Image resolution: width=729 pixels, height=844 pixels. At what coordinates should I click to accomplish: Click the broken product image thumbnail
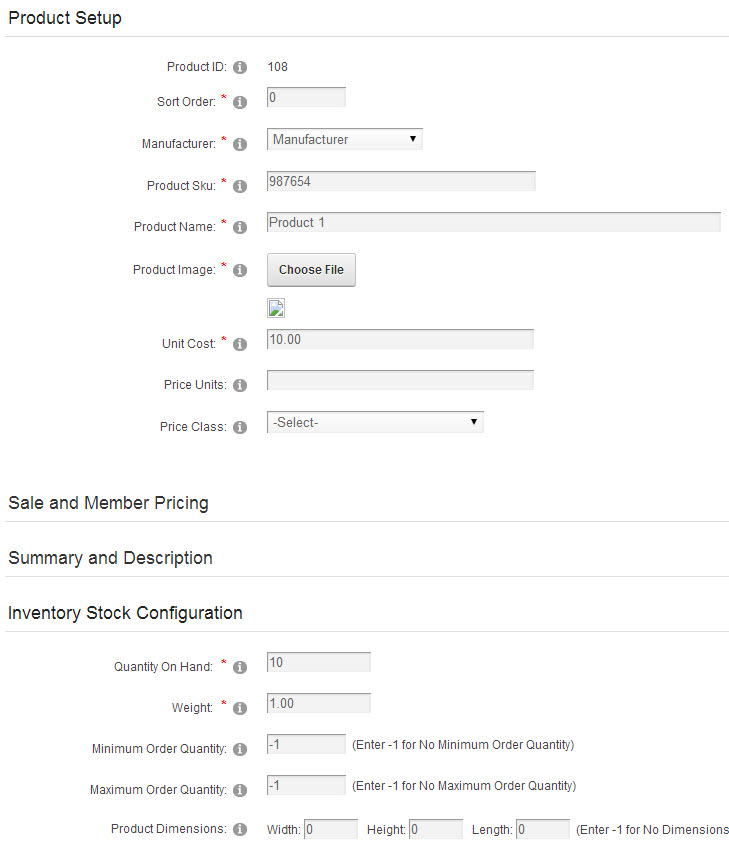(x=276, y=308)
